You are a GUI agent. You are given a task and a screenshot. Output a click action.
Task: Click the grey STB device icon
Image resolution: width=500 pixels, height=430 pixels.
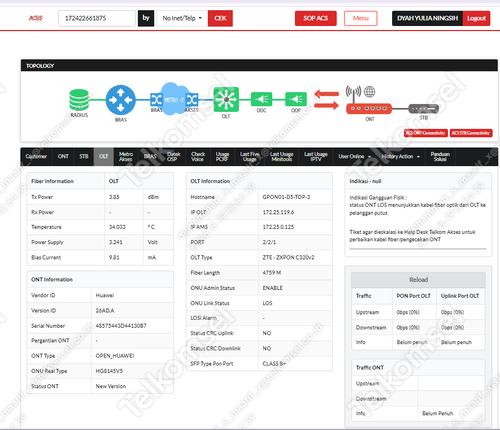424,109
